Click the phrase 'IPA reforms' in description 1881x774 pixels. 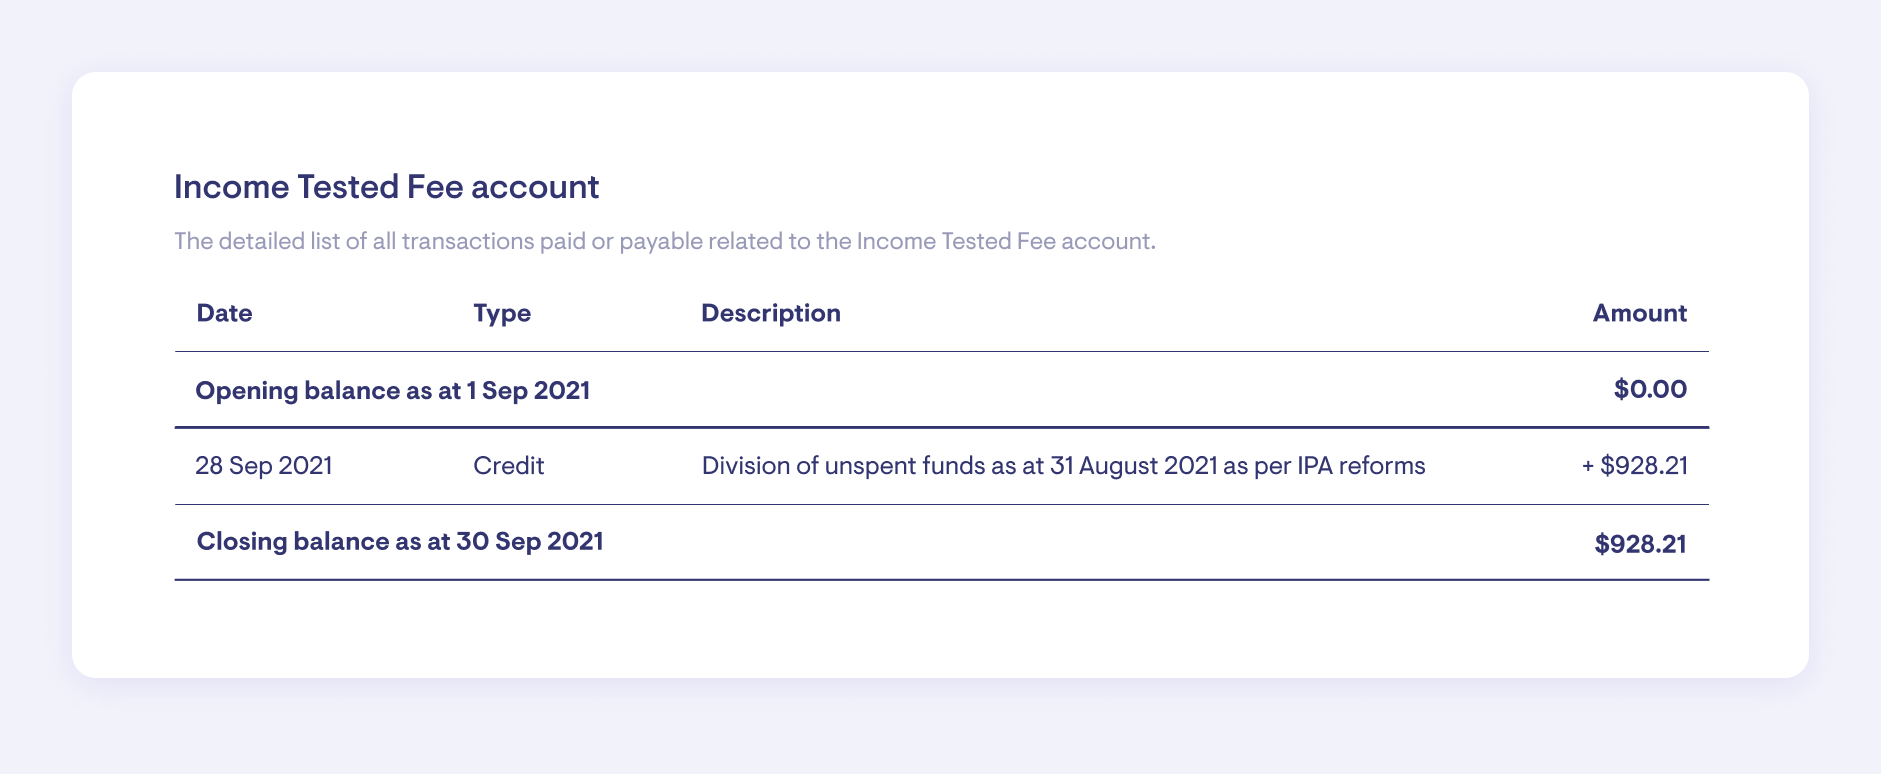pyautogui.click(x=1361, y=466)
